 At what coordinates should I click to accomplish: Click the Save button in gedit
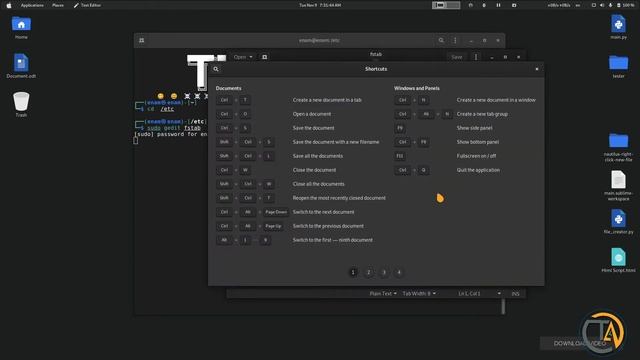tap(457, 57)
